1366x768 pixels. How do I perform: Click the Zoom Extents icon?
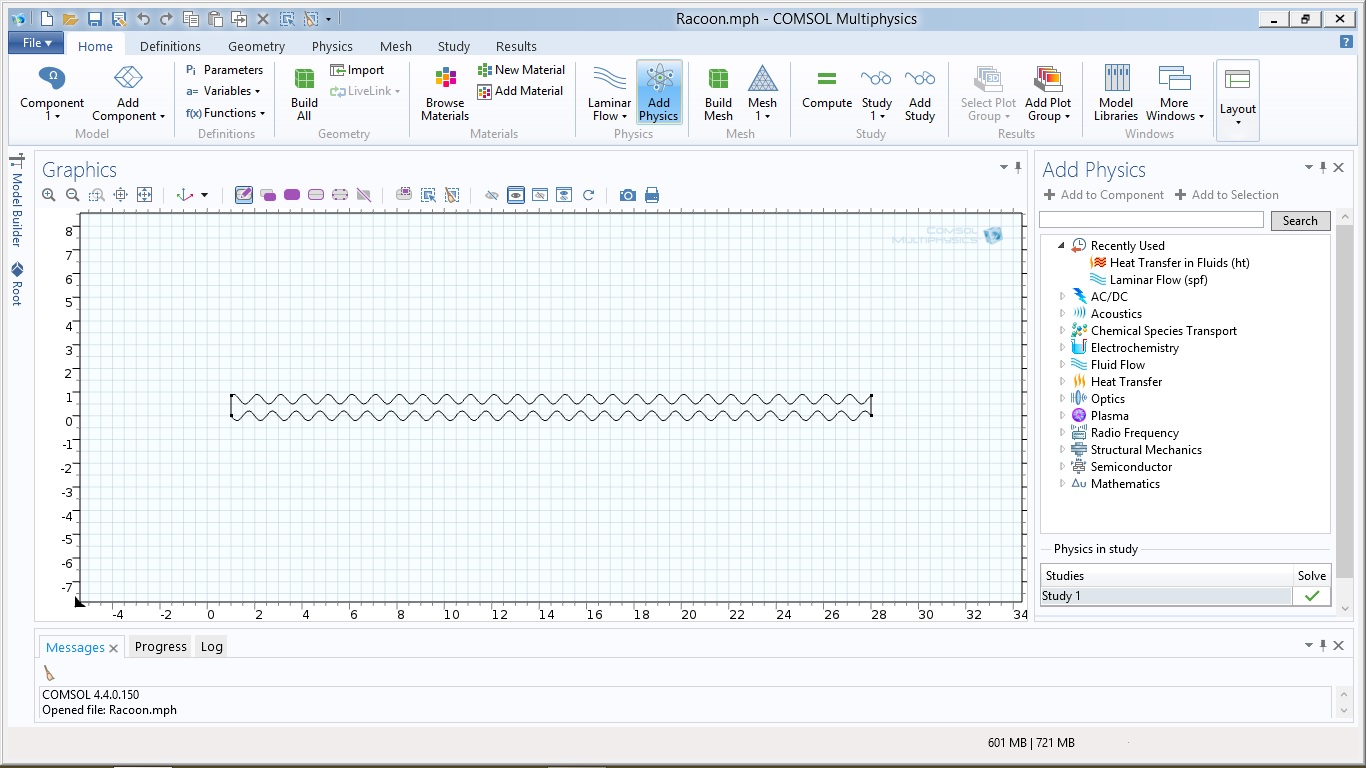click(144, 195)
